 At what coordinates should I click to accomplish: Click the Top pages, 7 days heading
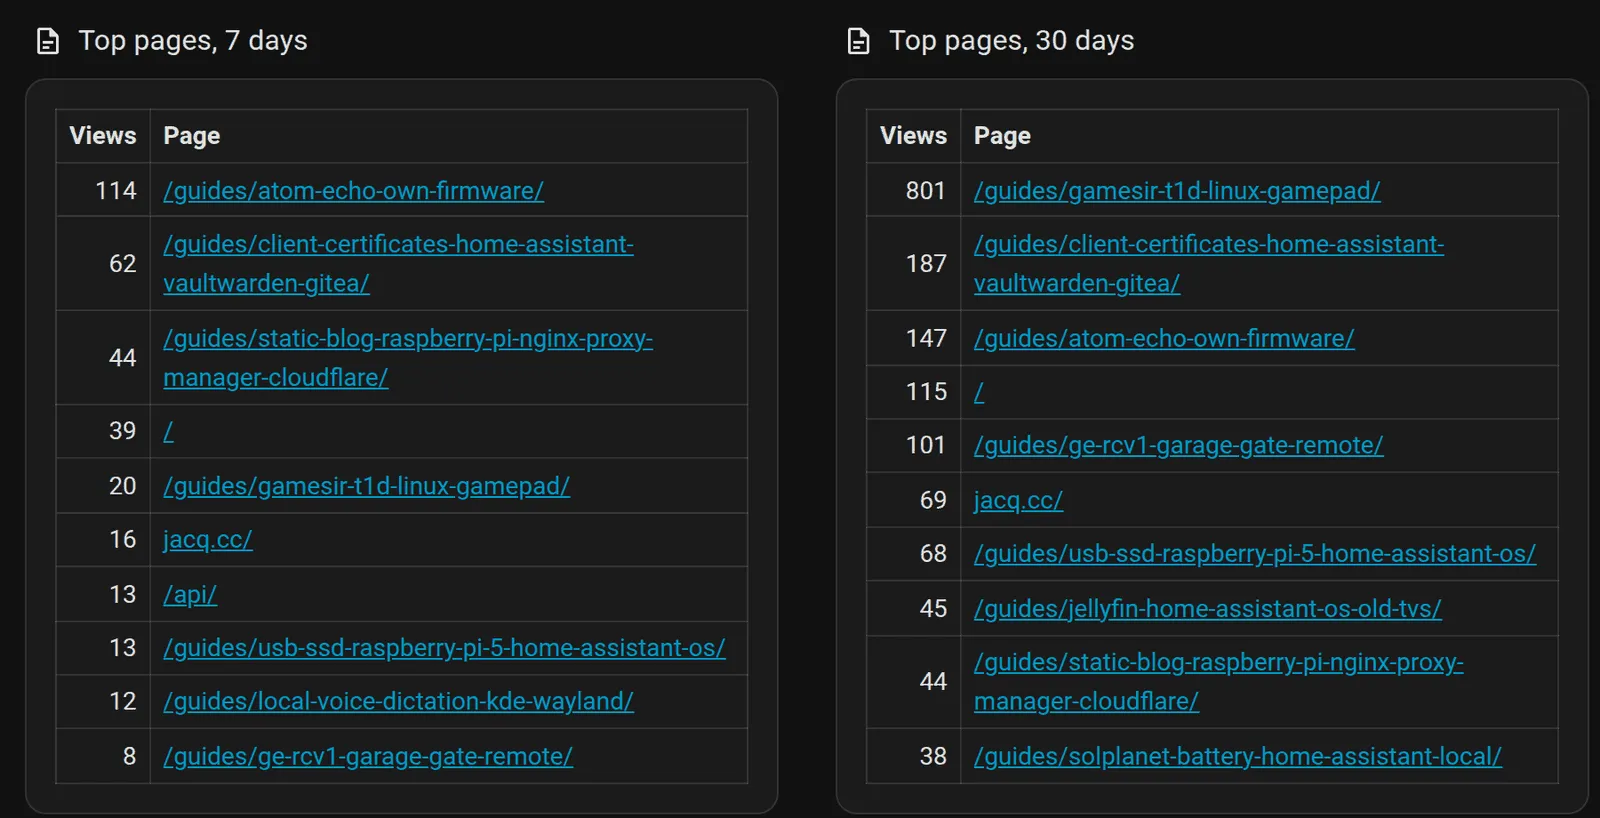(193, 41)
